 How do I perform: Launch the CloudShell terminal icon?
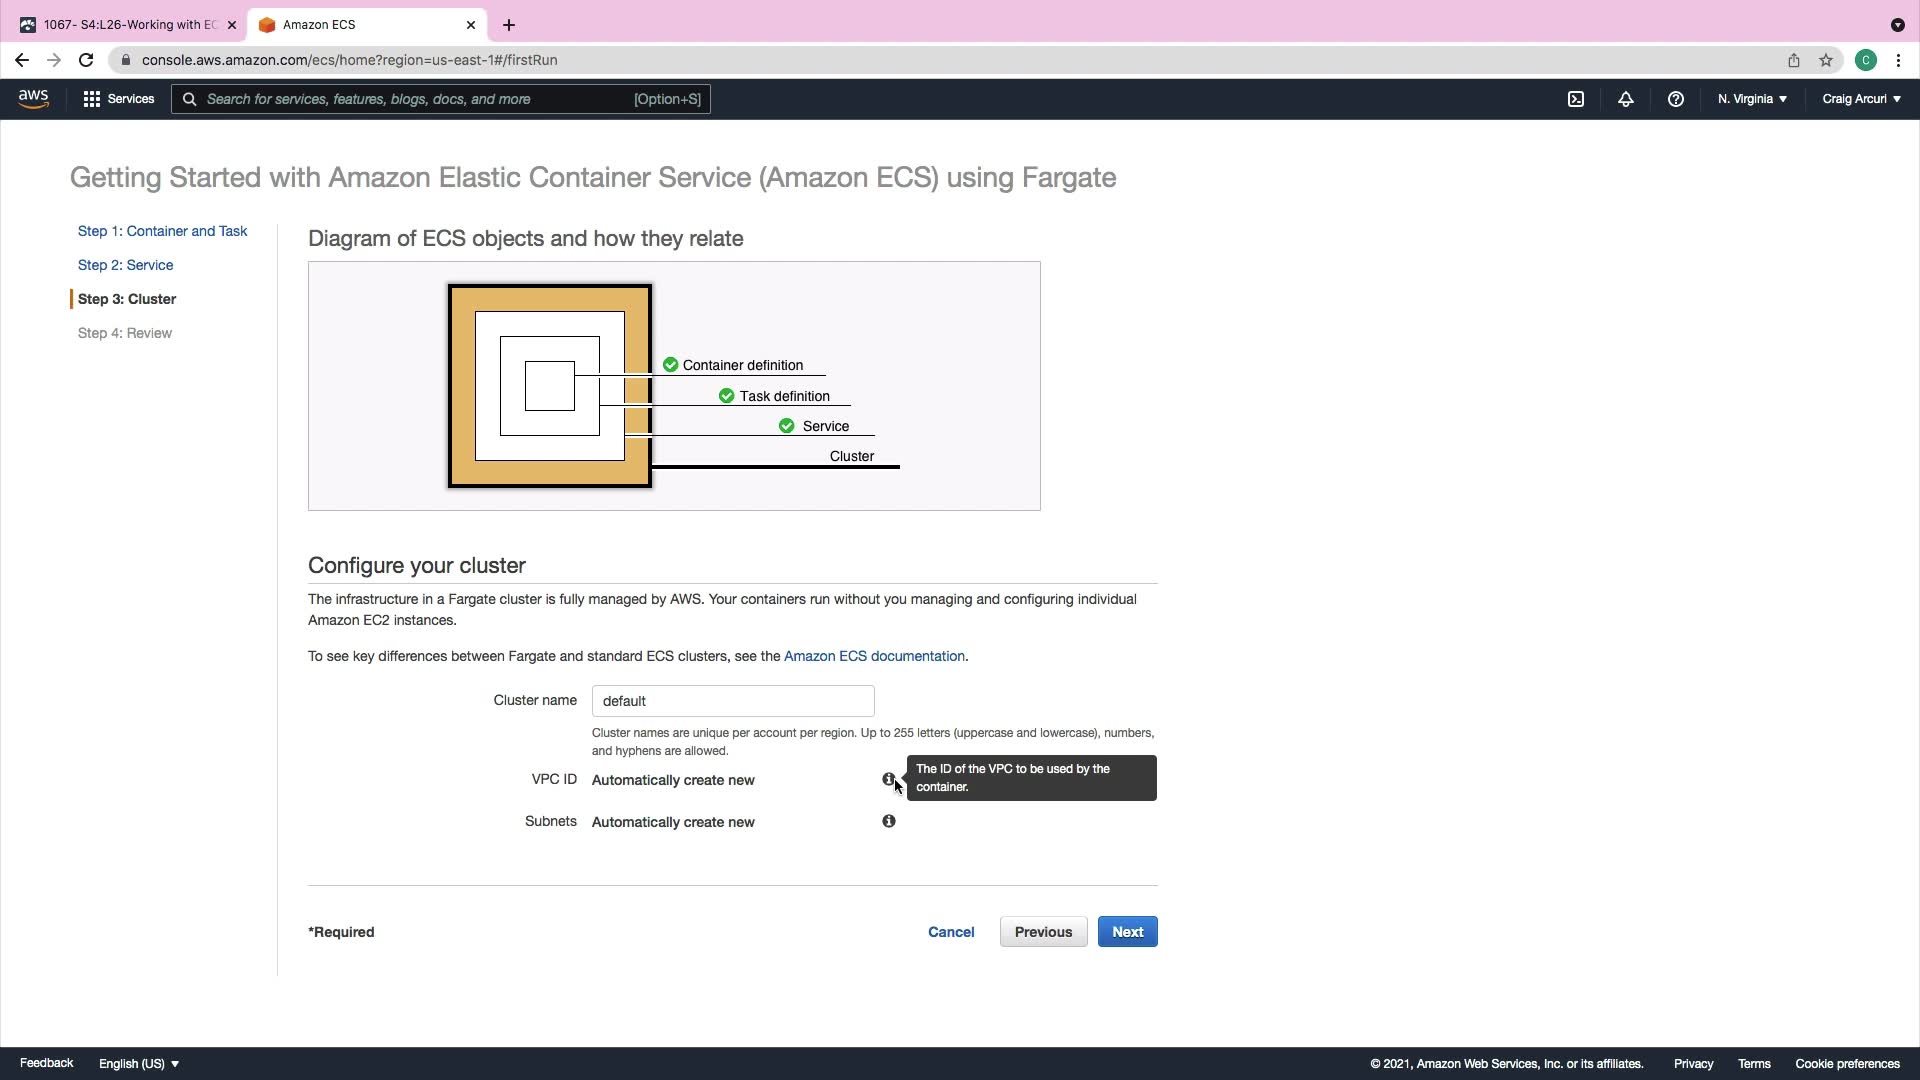1575,99
